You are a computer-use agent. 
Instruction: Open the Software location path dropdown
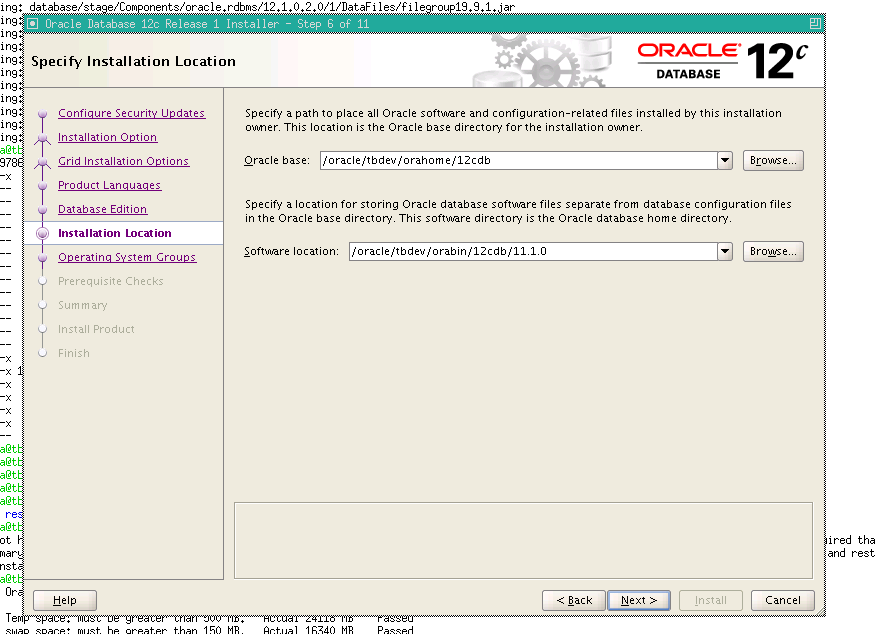click(x=724, y=251)
